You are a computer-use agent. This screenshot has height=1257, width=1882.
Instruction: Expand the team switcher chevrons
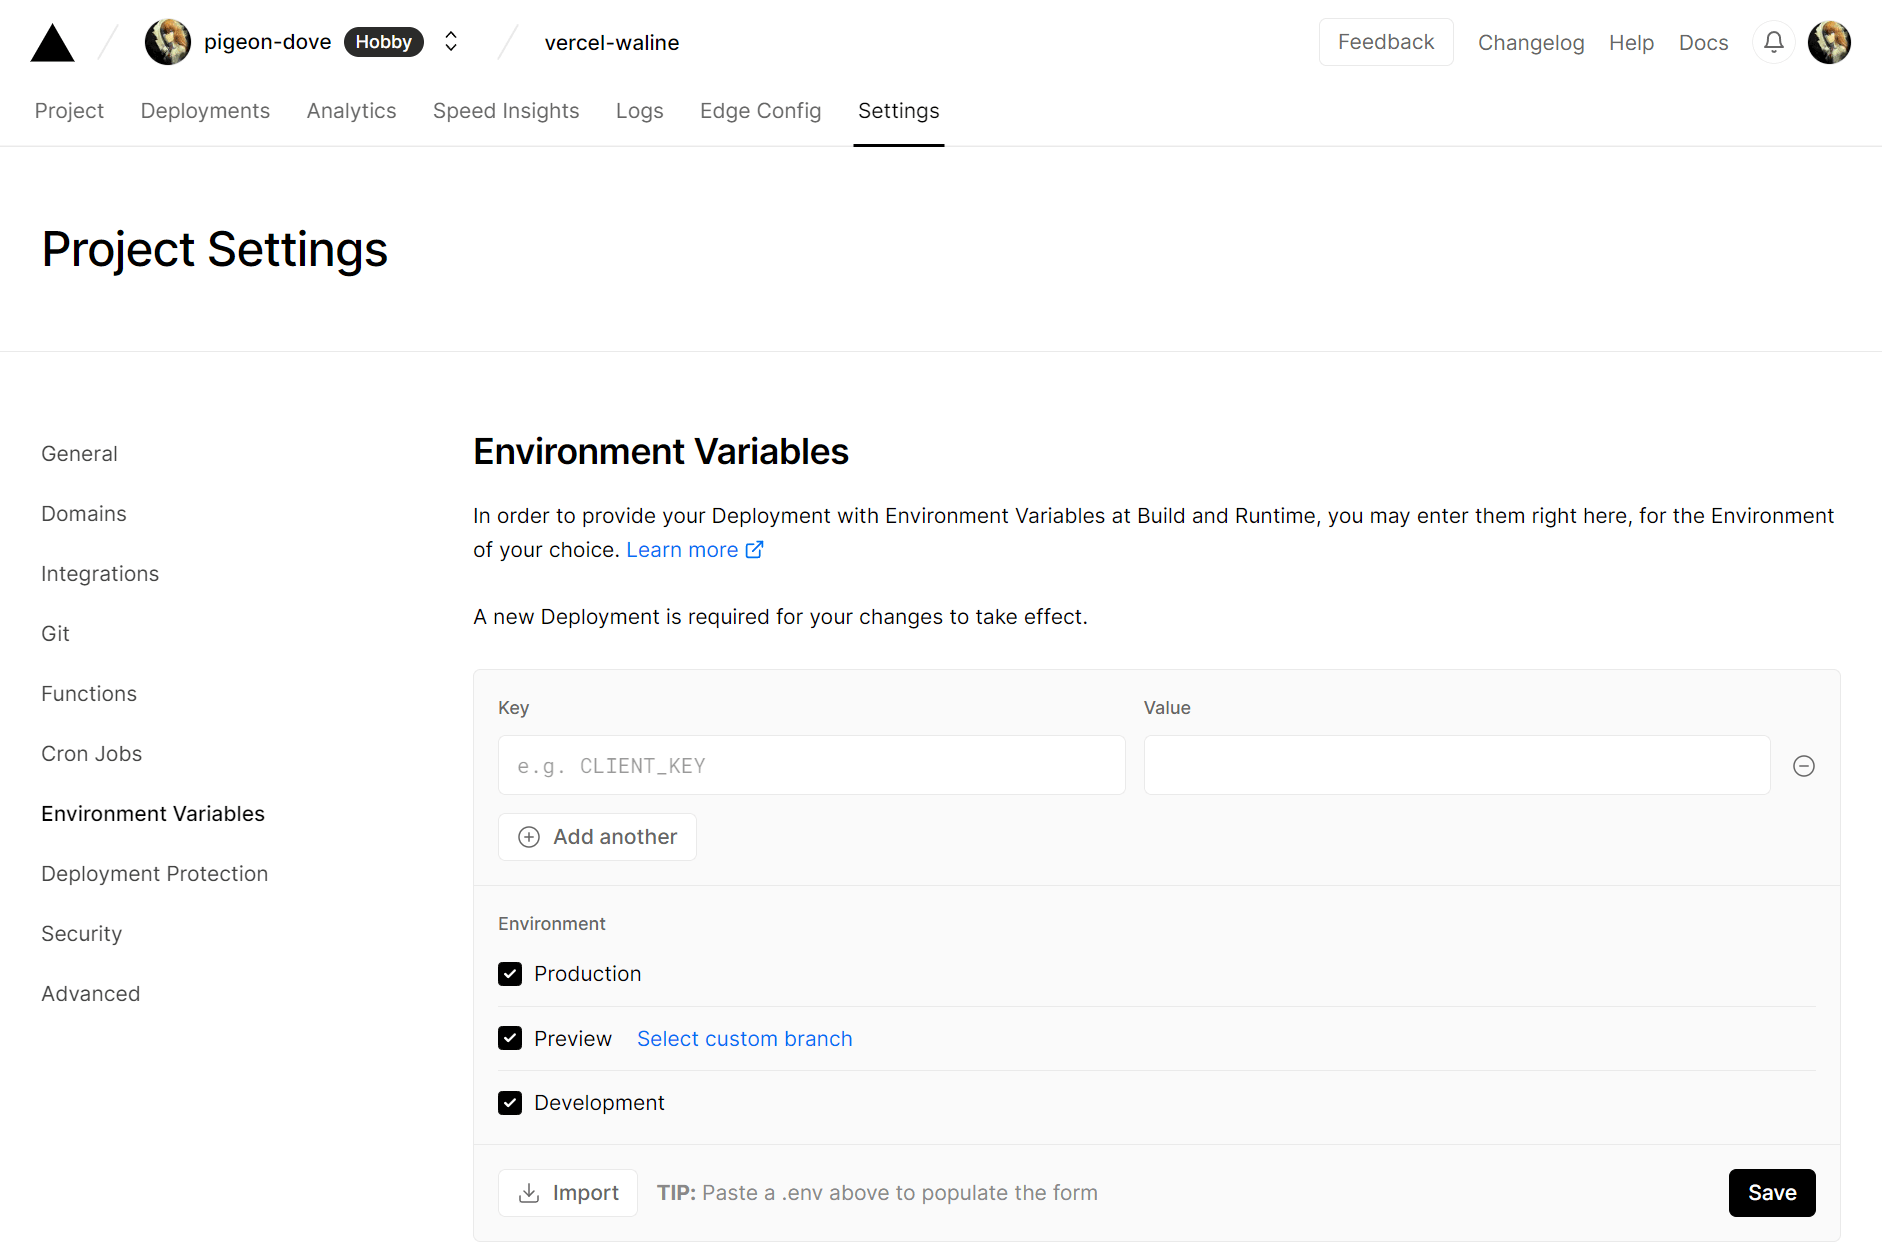(x=451, y=42)
